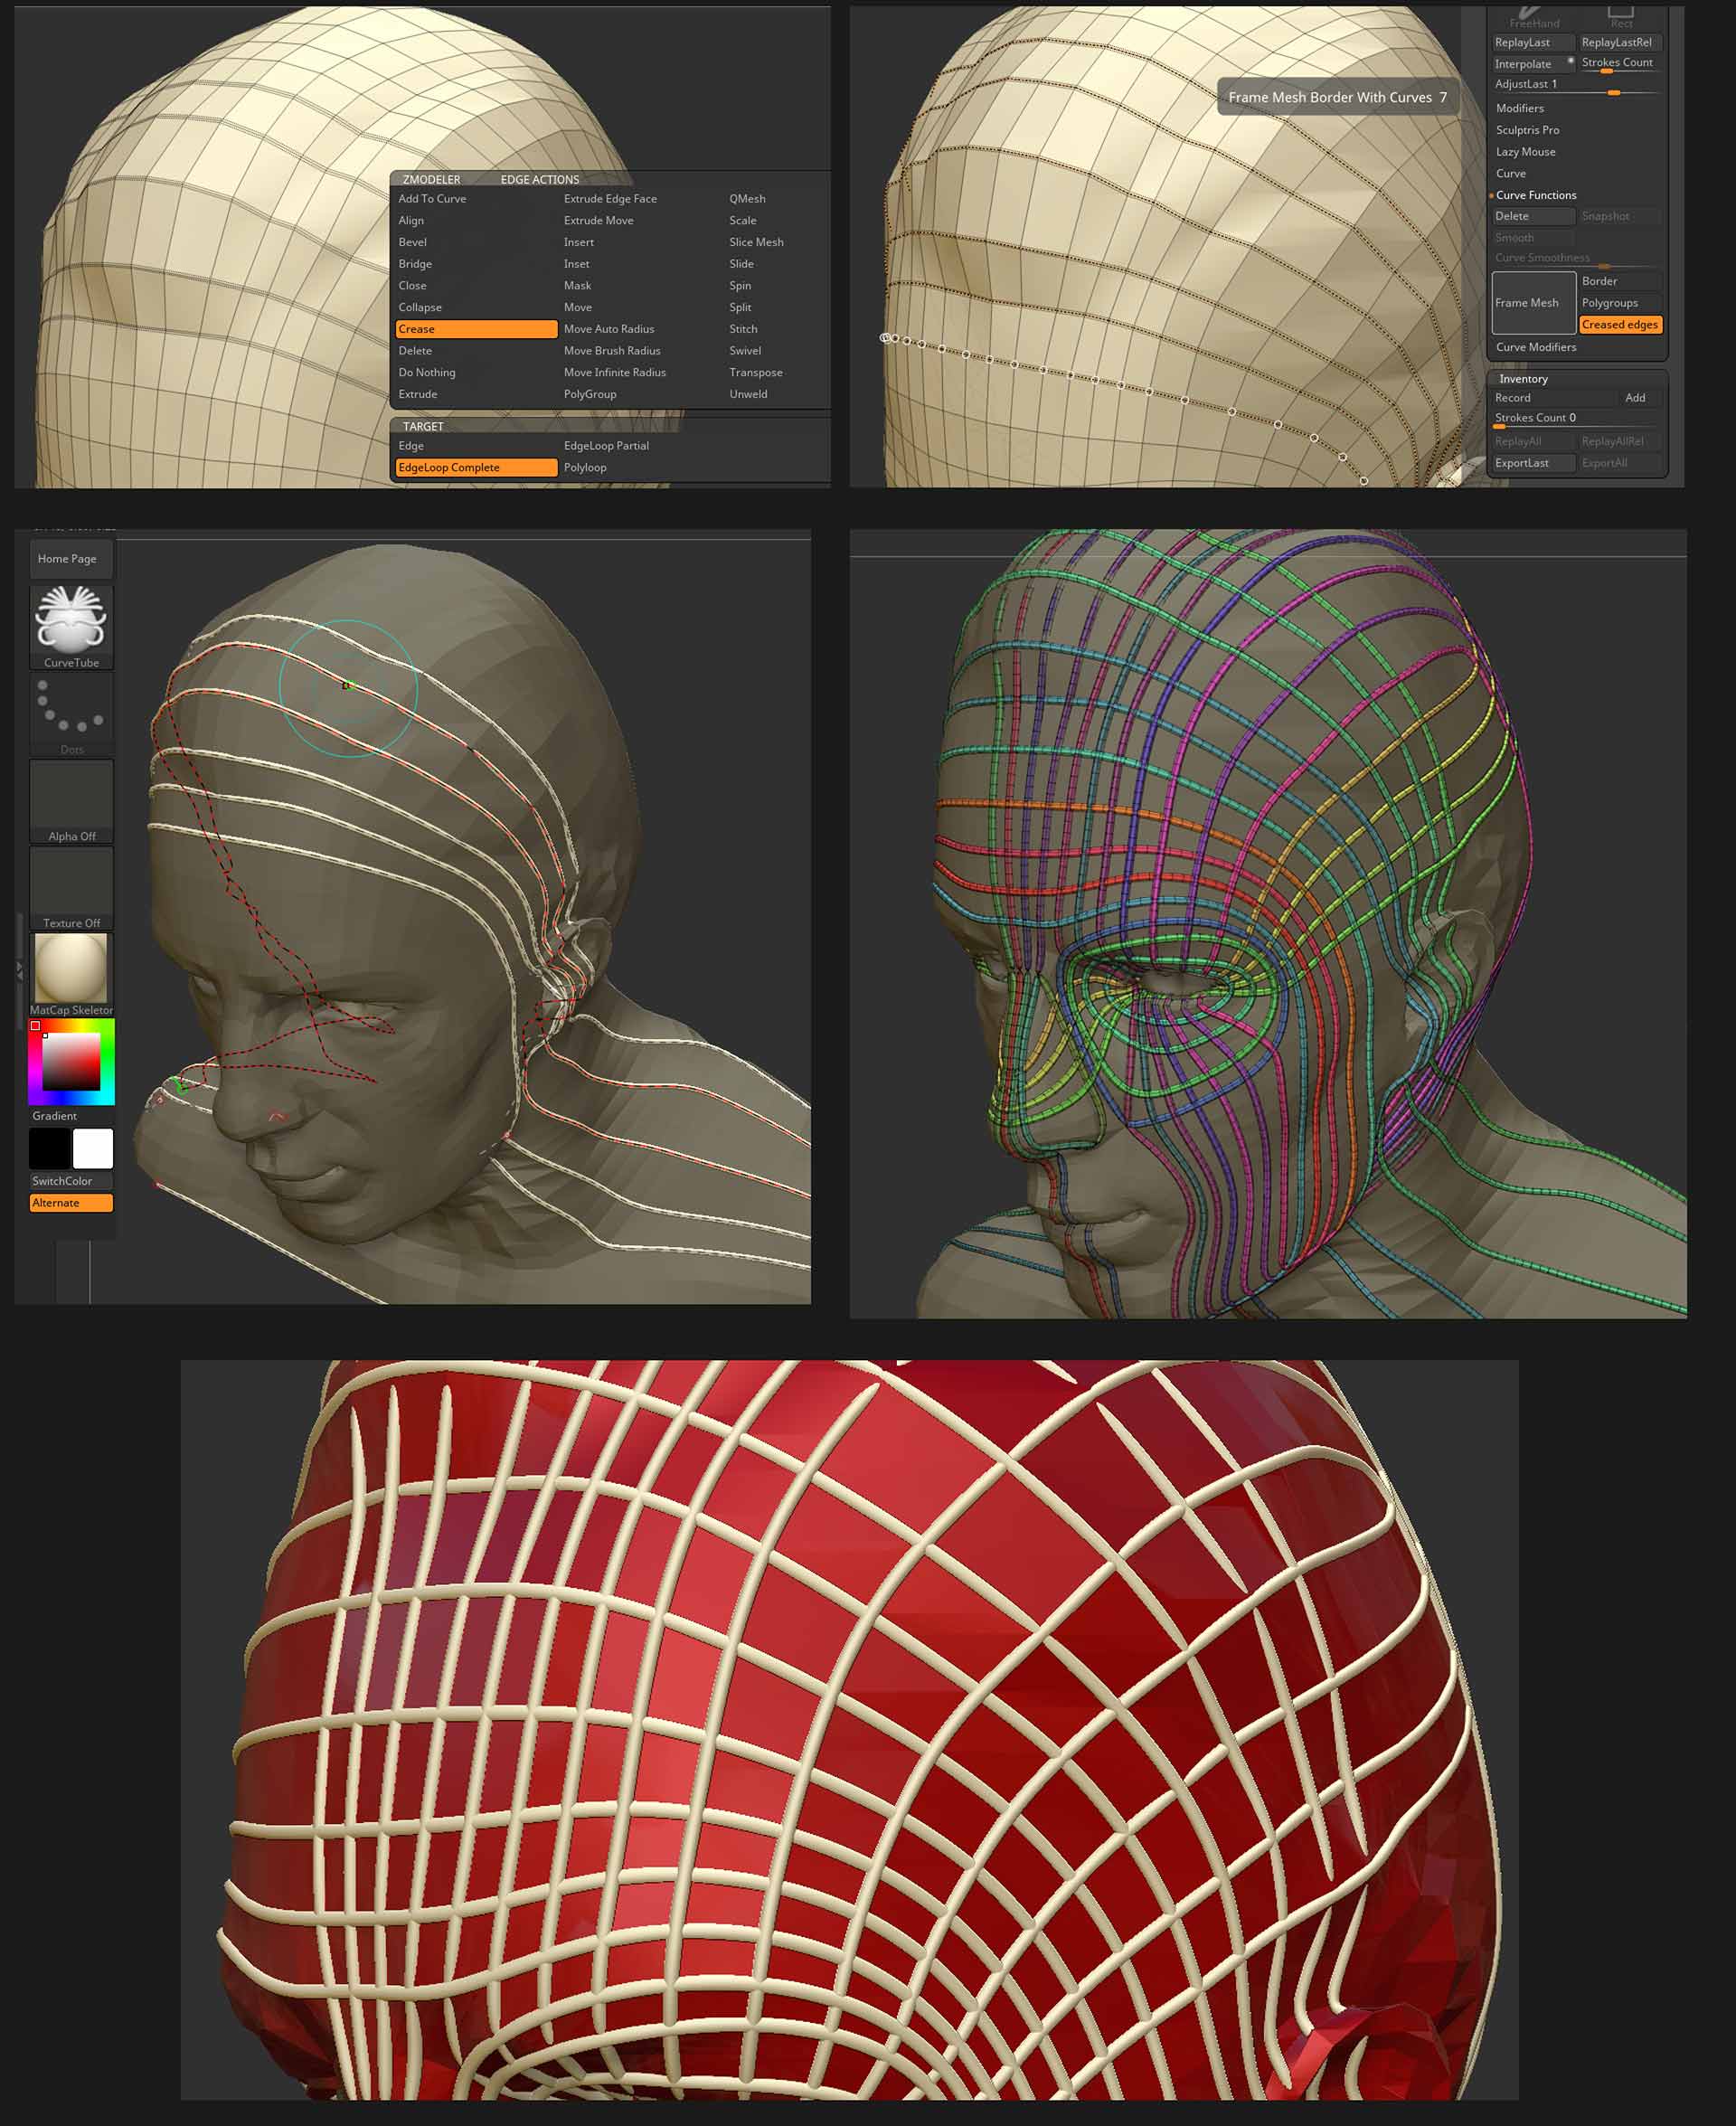Enable the Polygroups frame mesh option
The width and height of the screenshot is (1736, 2126).
click(x=1620, y=303)
